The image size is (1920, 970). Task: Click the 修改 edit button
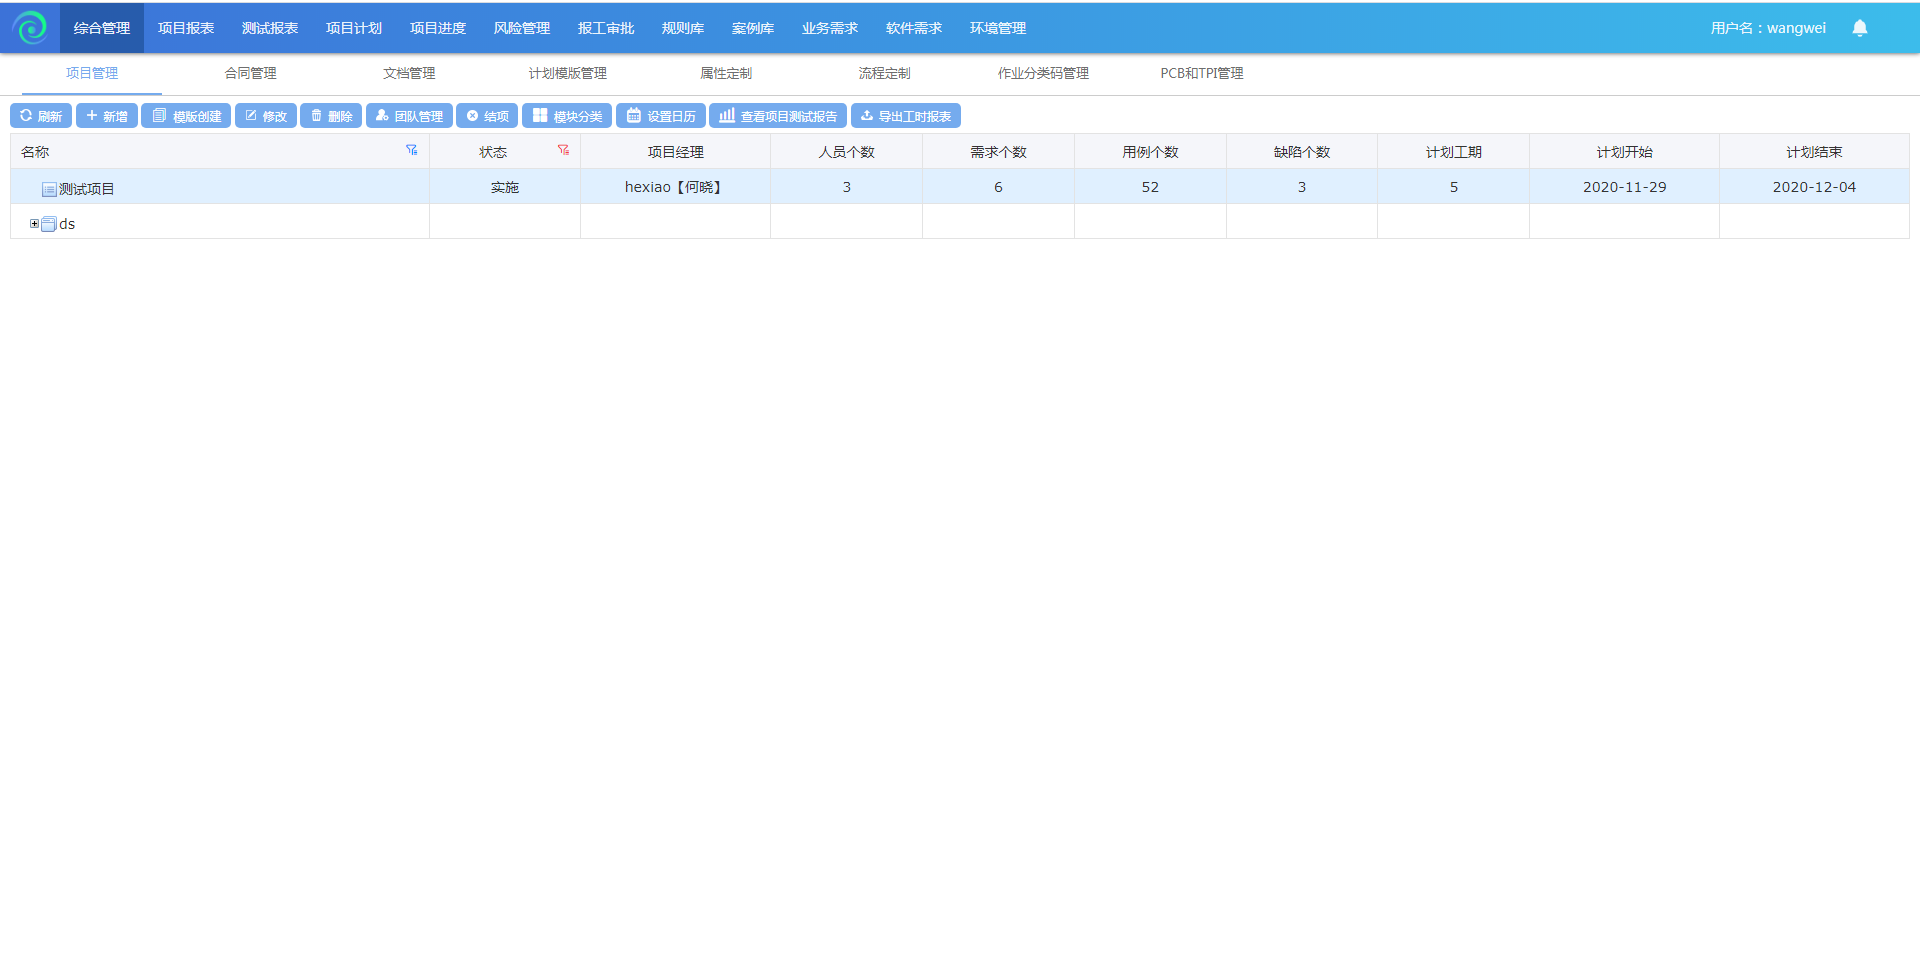tap(266, 116)
